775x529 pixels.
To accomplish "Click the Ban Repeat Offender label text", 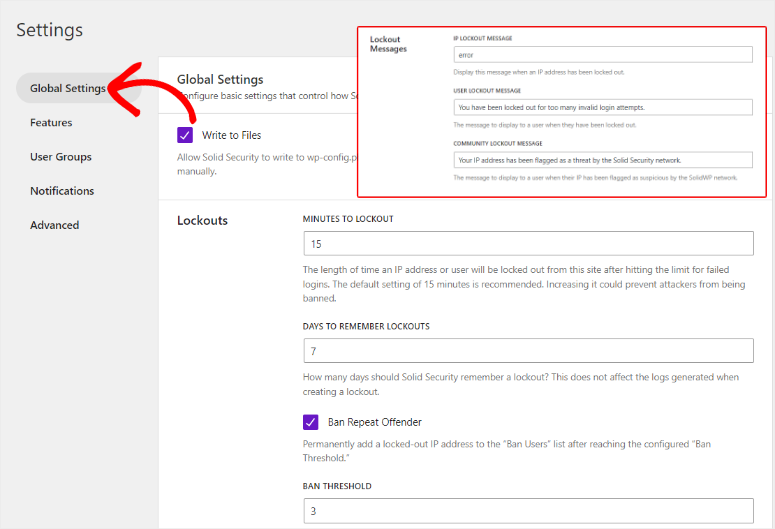I will (x=374, y=422).
